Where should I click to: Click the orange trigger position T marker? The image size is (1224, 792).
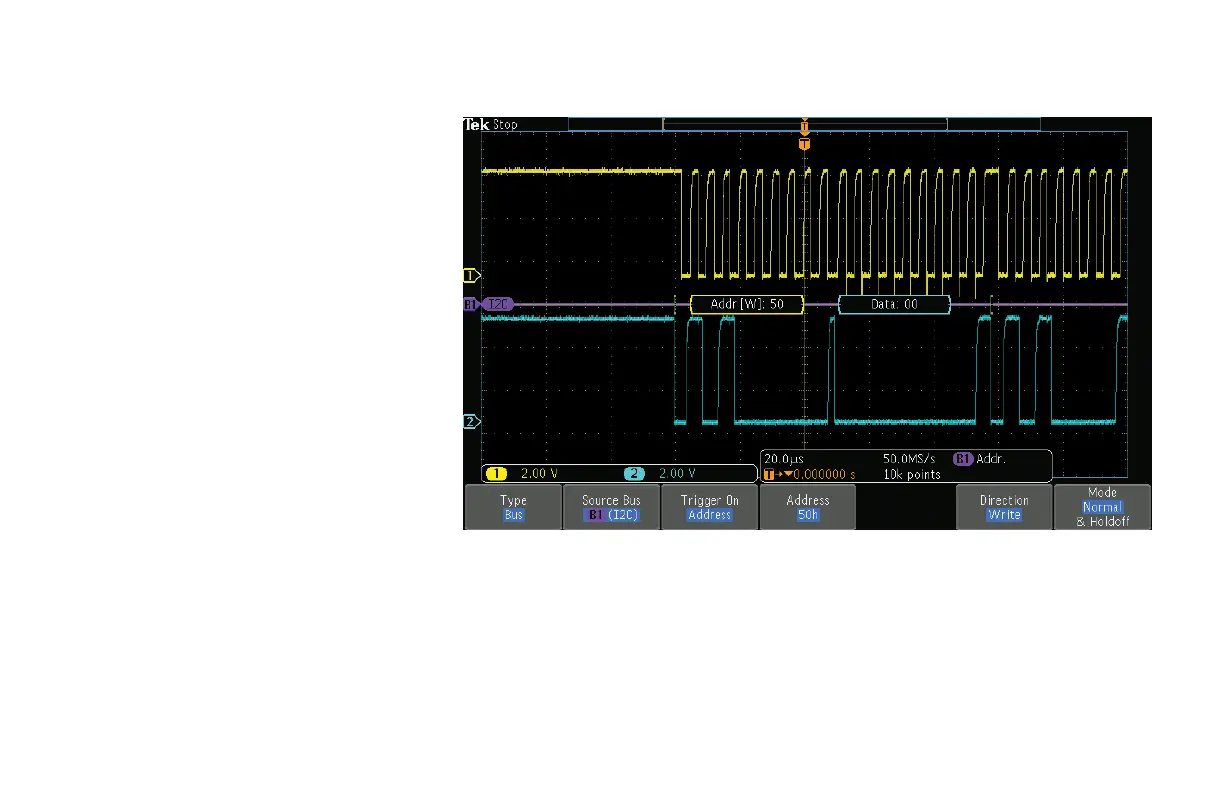804,144
